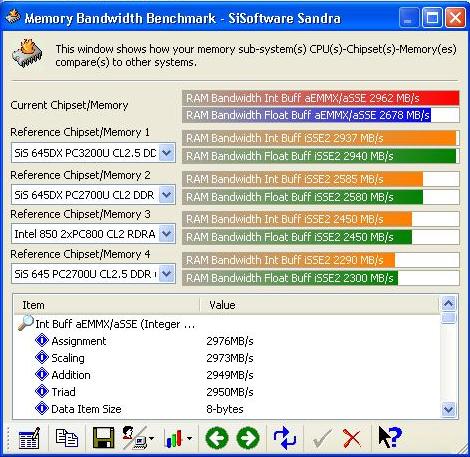Click the grey checkmark OK icon
Screen dimensions: 470x457
pos(322,438)
